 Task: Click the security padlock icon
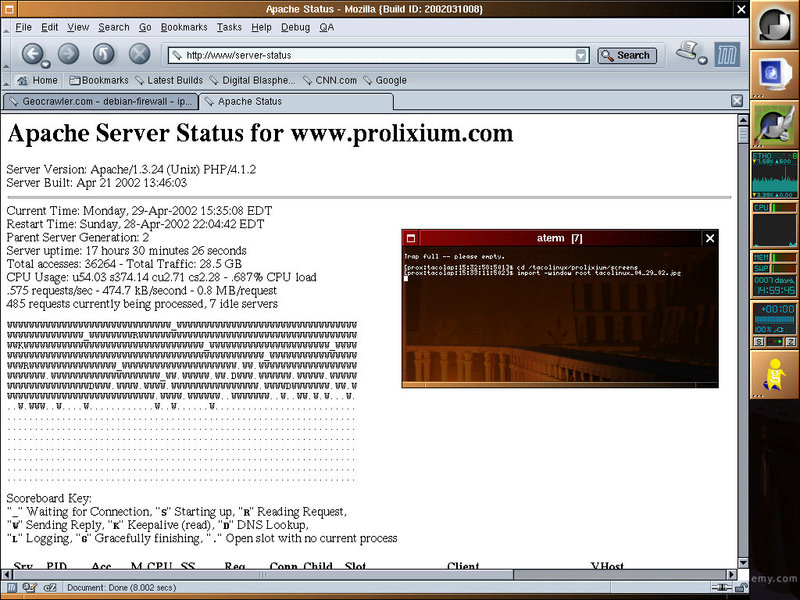tap(742, 588)
